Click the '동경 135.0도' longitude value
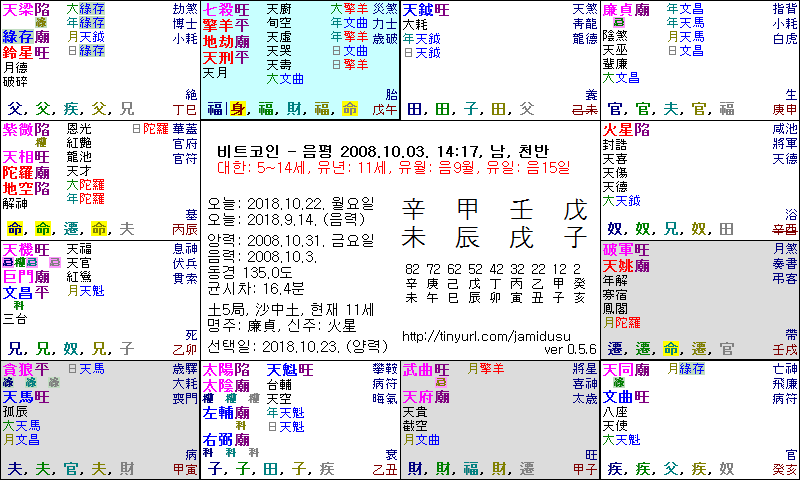 pos(250,273)
